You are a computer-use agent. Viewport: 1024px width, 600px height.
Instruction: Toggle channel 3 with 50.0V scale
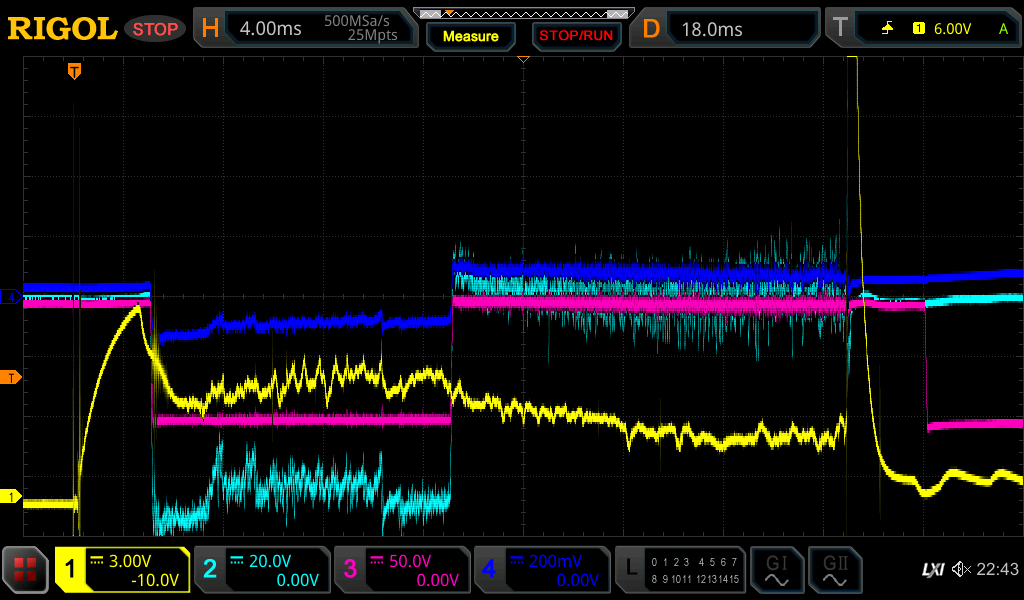click(x=401, y=570)
